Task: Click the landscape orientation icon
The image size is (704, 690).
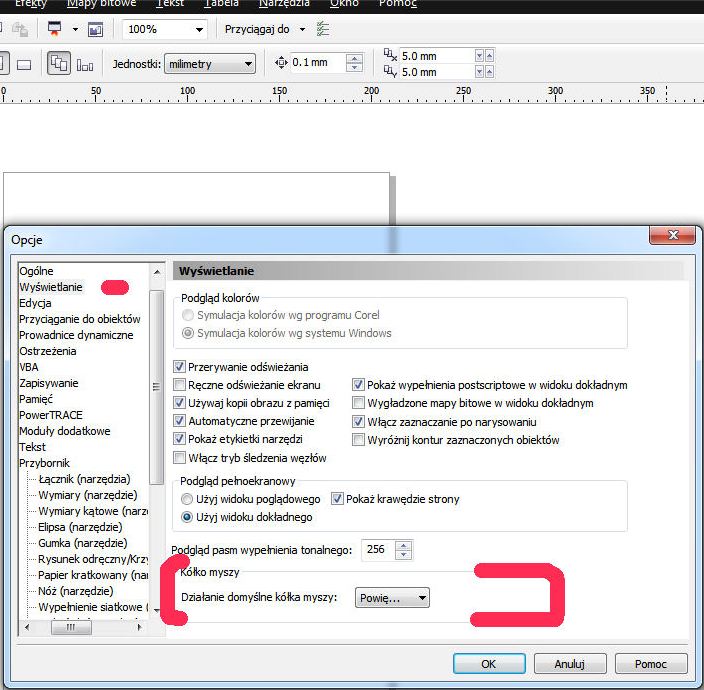Action: click(x=25, y=64)
